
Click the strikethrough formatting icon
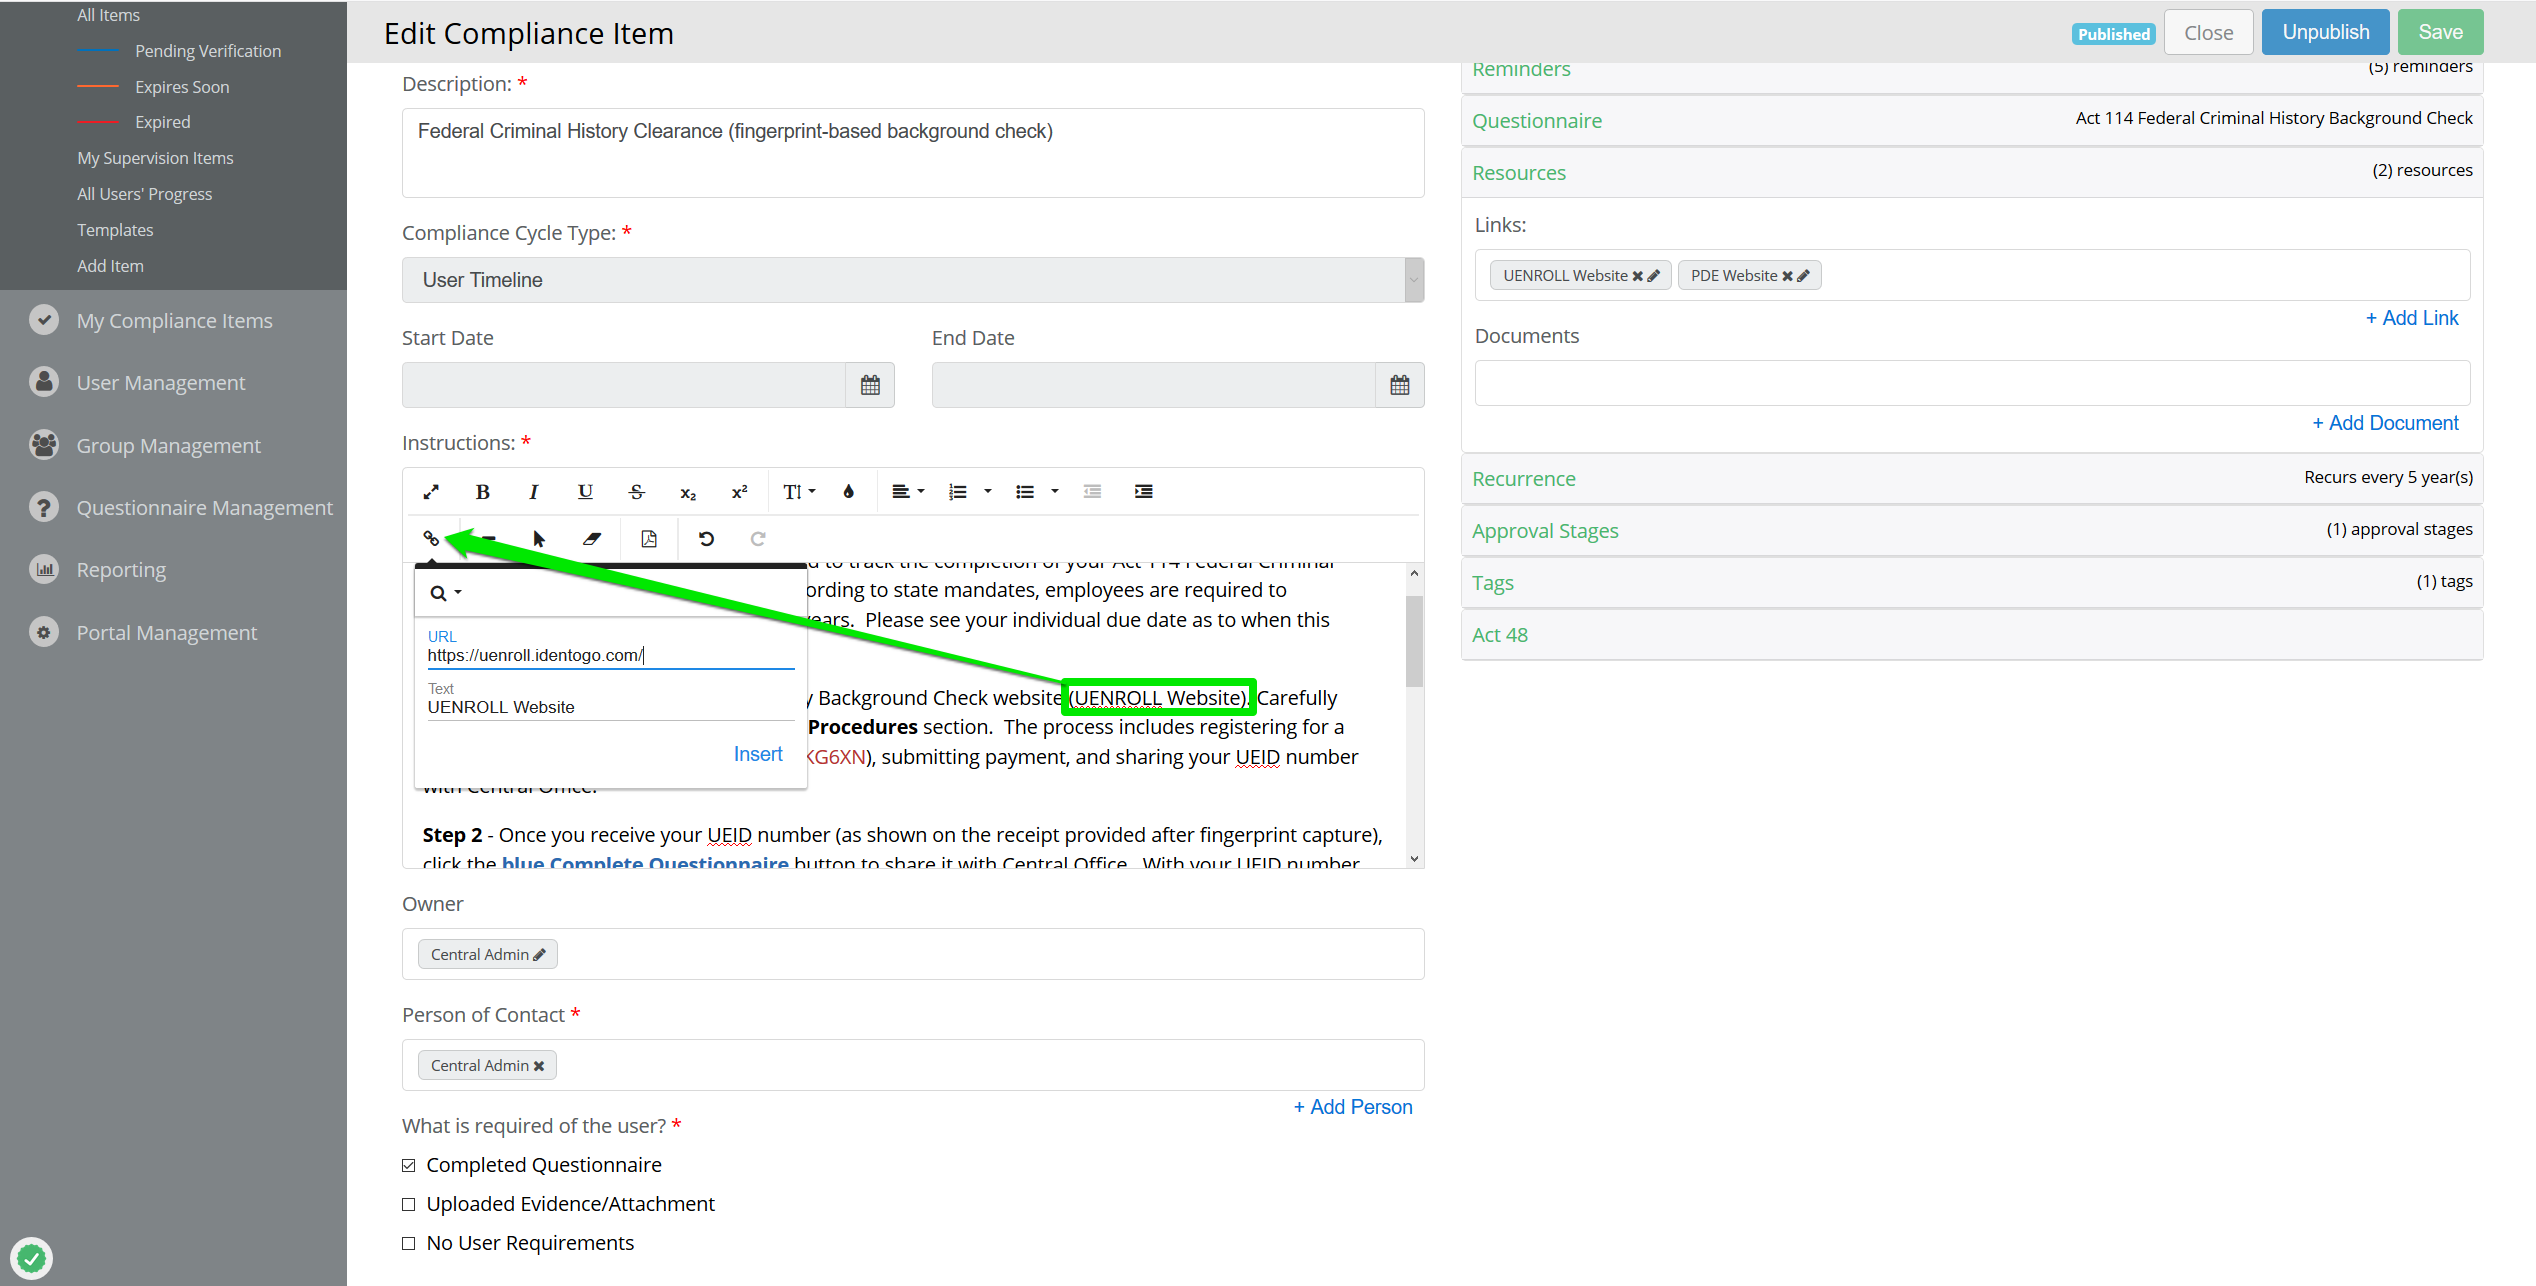point(636,492)
